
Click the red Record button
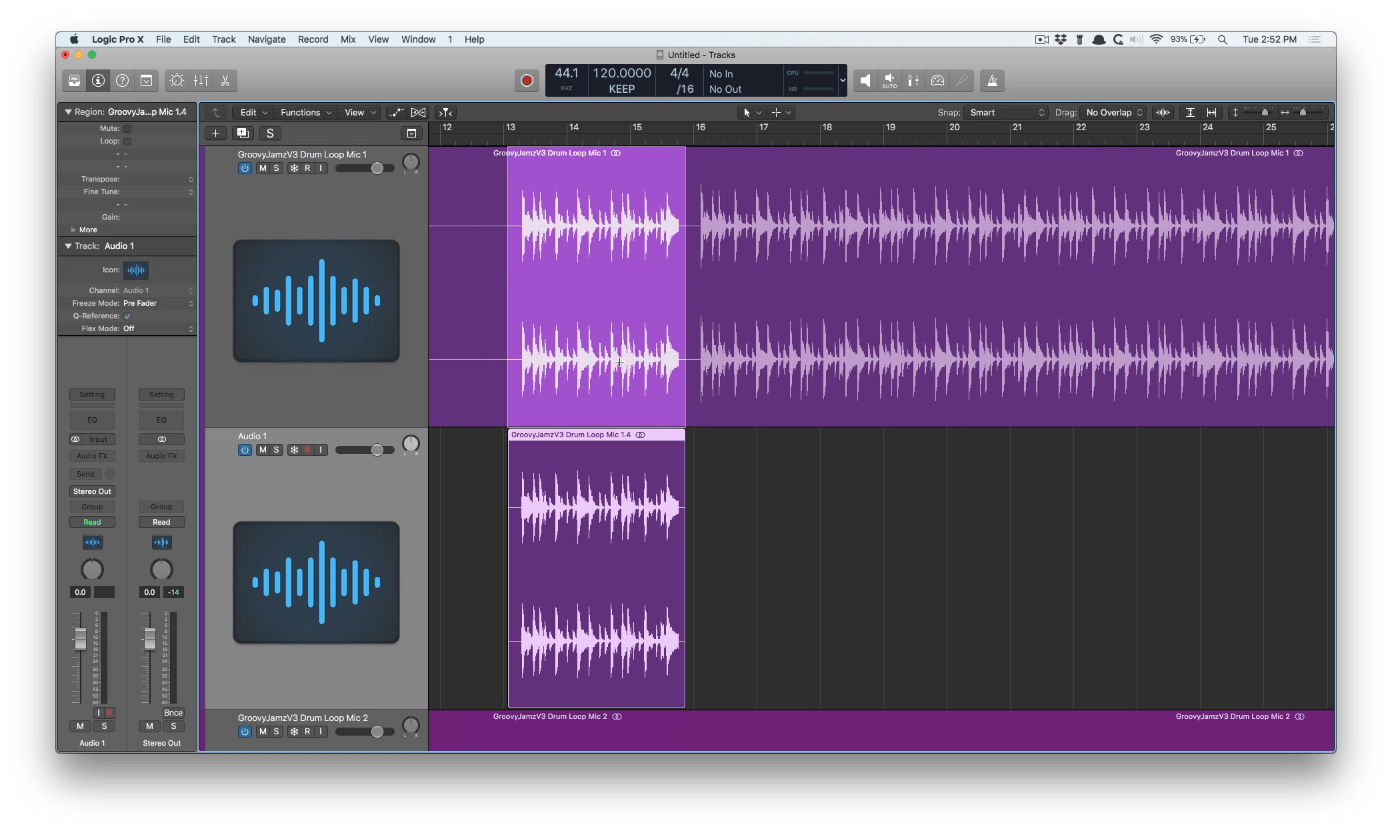click(527, 81)
